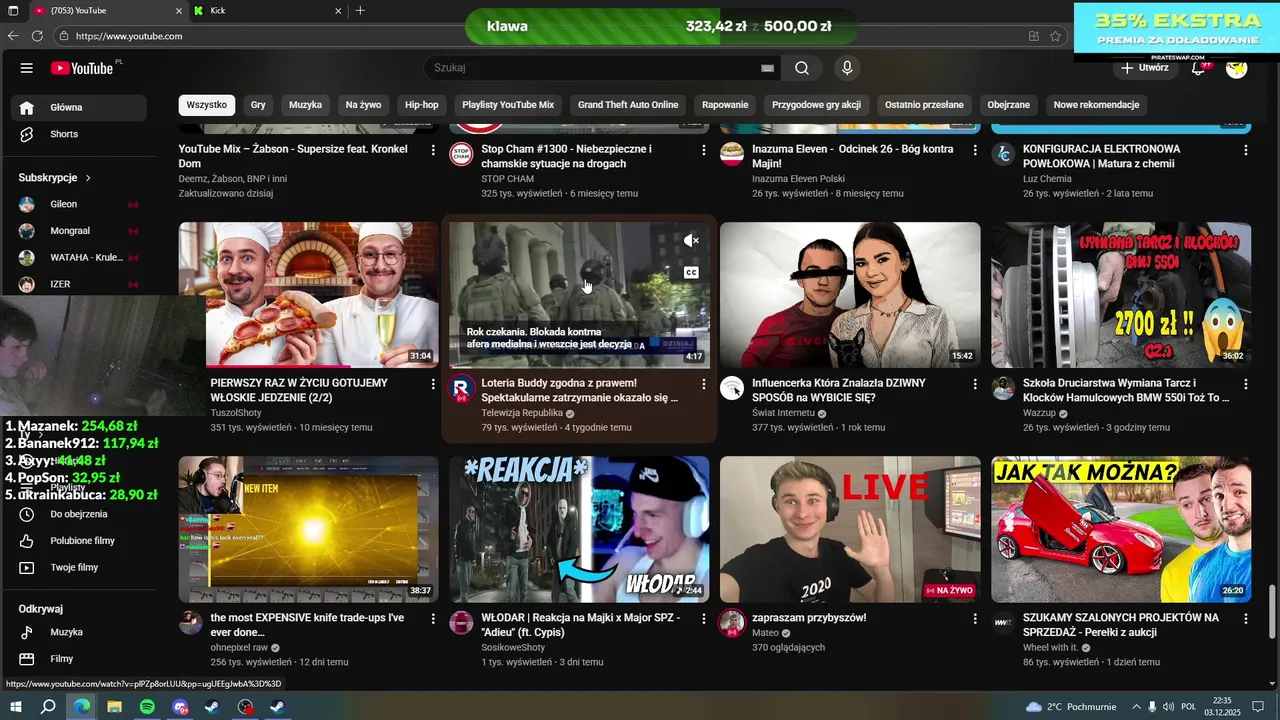The width and height of the screenshot is (1280, 720).
Task: Unmute the preview of Loteria Buddy video
Action: click(x=691, y=241)
